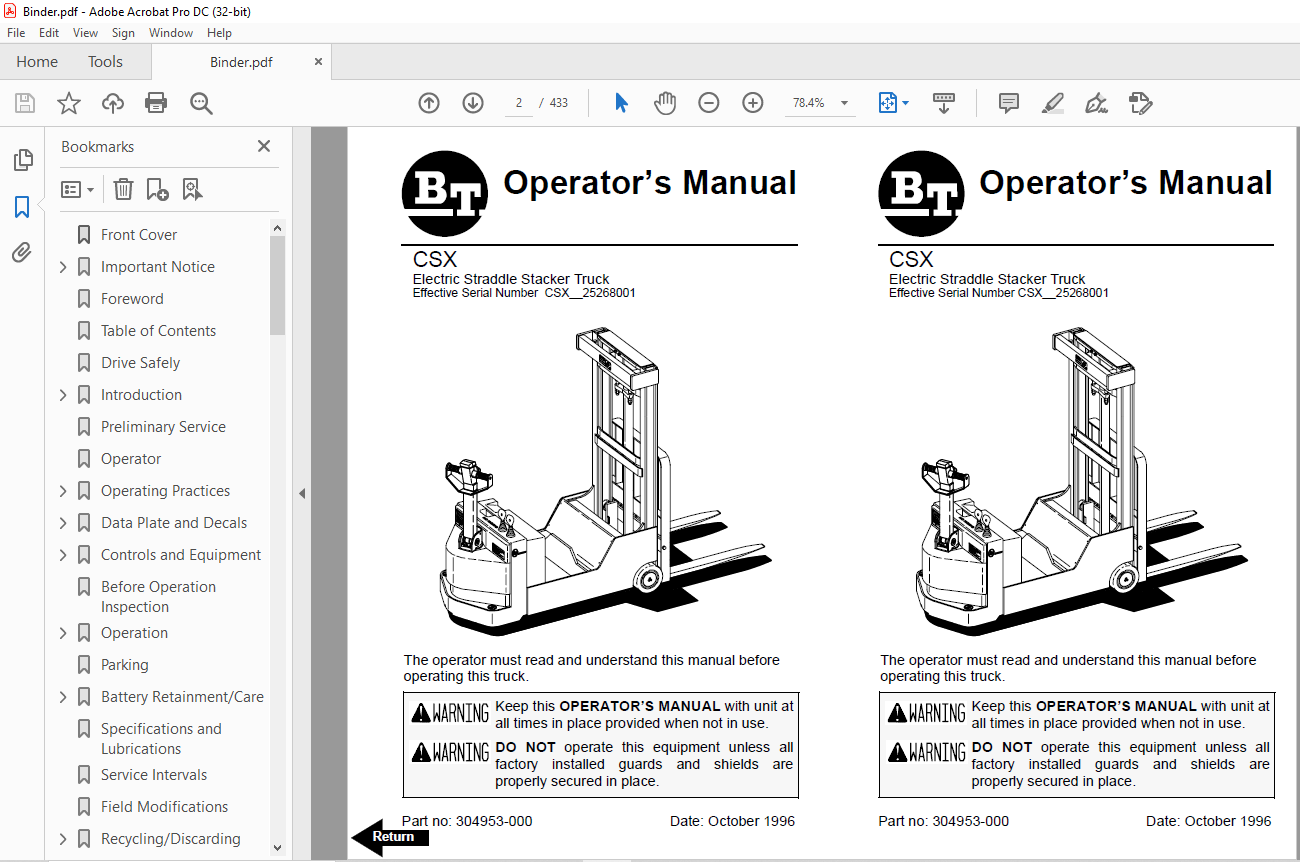Click the bookmarks panel scrollbar
1300x862 pixels.
[277, 285]
